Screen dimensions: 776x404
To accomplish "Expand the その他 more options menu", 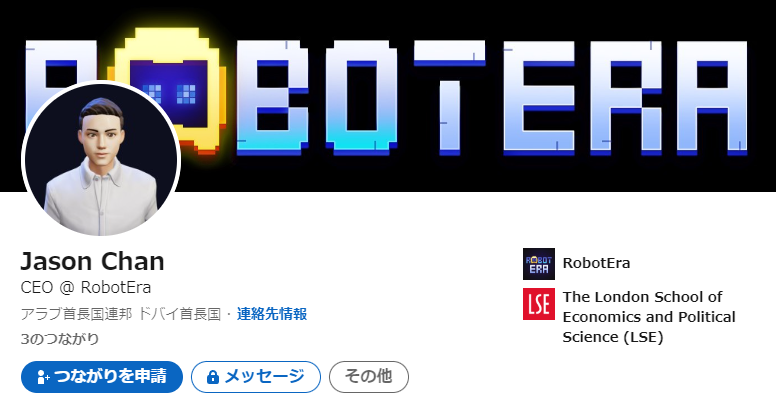I will point(369,377).
